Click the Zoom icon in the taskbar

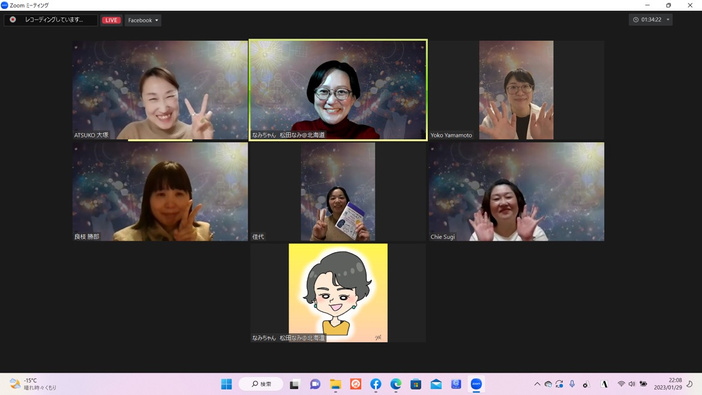[x=476, y=384]
